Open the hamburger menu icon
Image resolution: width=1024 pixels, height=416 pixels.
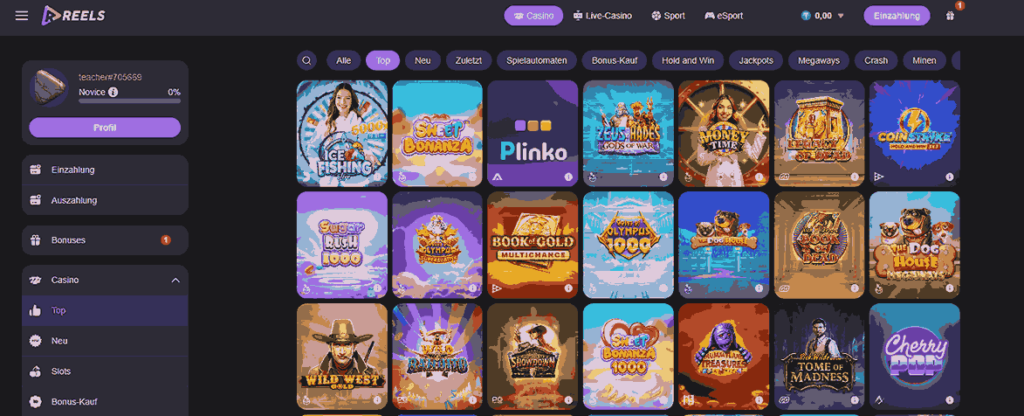[22, 16]
